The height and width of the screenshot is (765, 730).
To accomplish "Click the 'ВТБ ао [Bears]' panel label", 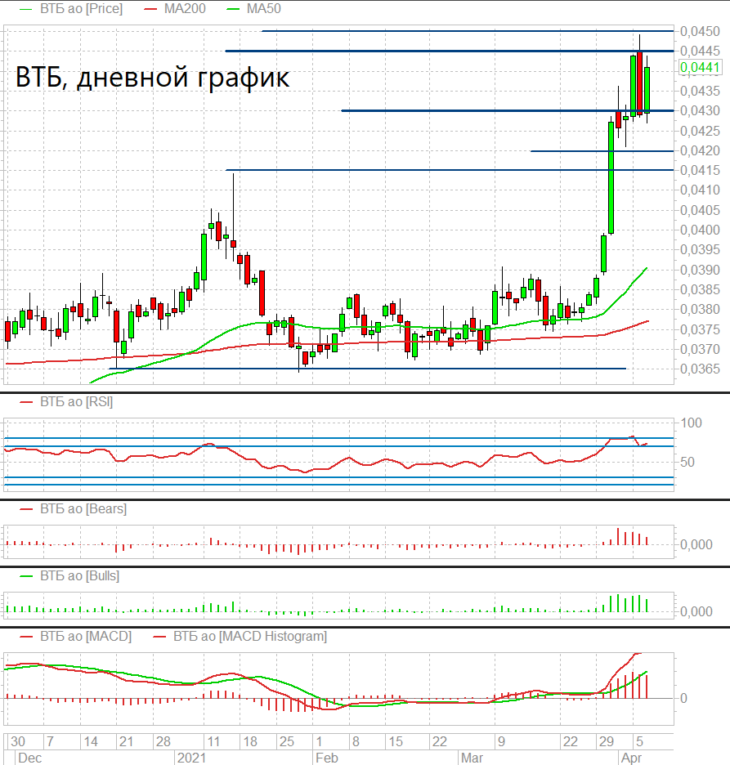I will [83, 509].
